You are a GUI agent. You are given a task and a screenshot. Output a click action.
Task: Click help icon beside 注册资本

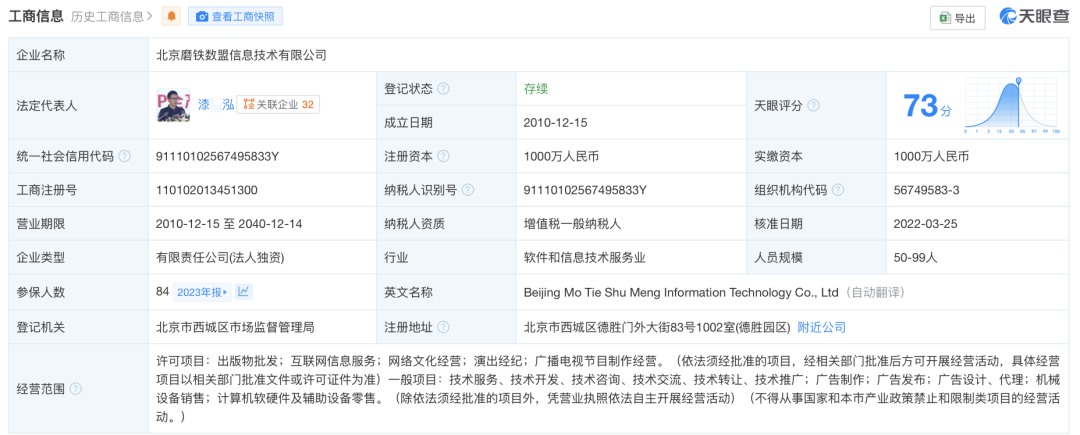click(444, 156)
